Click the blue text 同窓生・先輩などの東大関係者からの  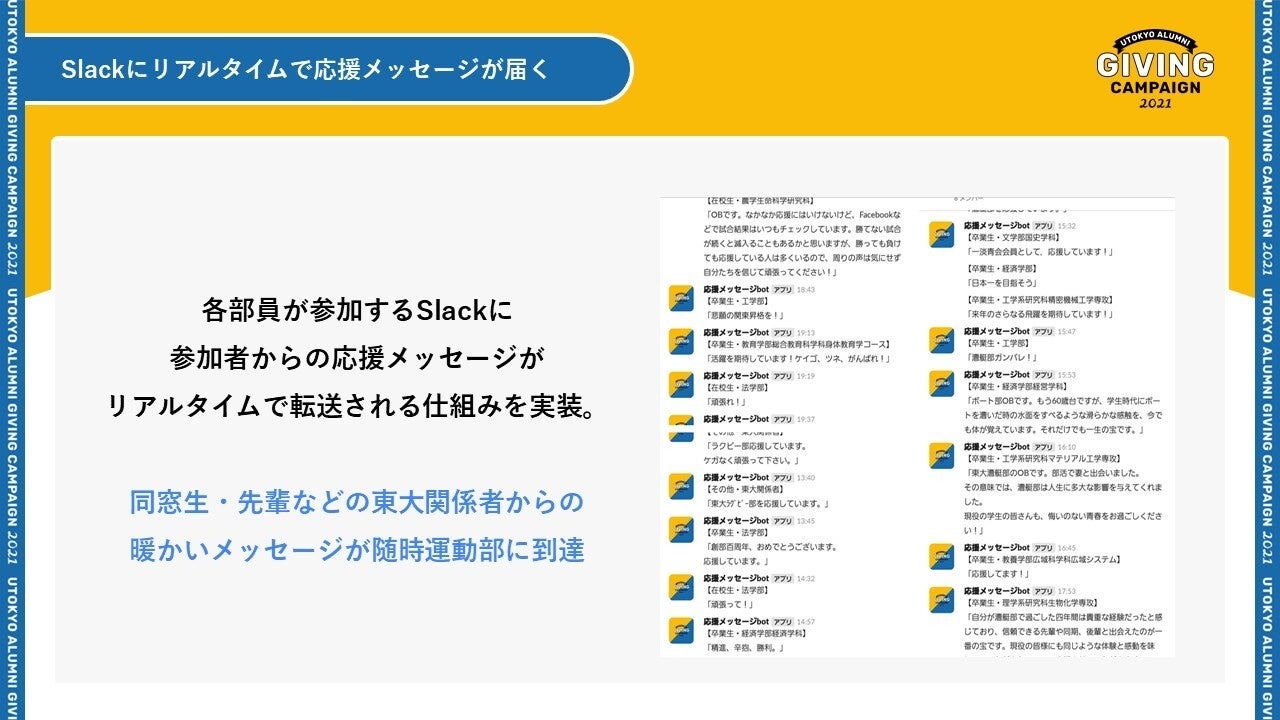coord(356,502)
